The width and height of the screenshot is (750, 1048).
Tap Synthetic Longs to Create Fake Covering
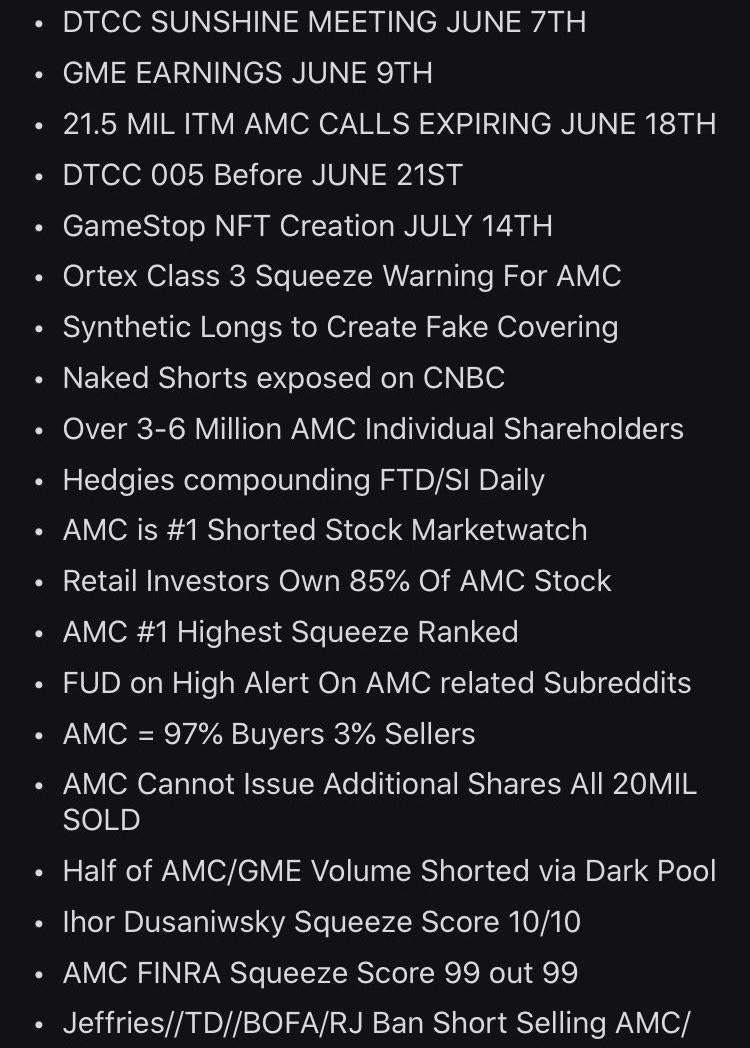[x=340, y=327]
